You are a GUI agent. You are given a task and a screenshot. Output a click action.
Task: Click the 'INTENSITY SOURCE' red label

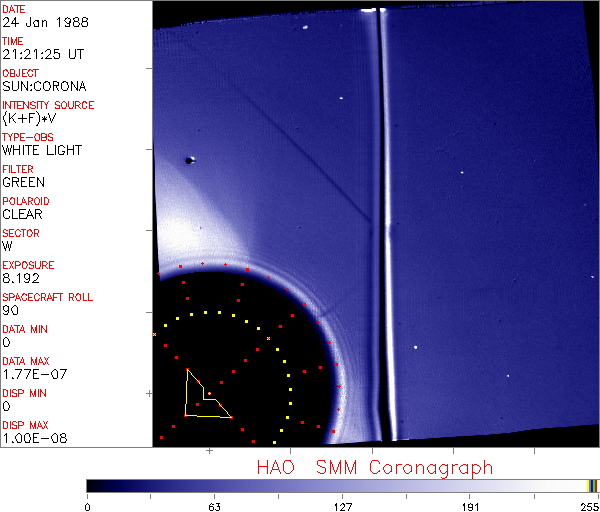pos(48,105)
